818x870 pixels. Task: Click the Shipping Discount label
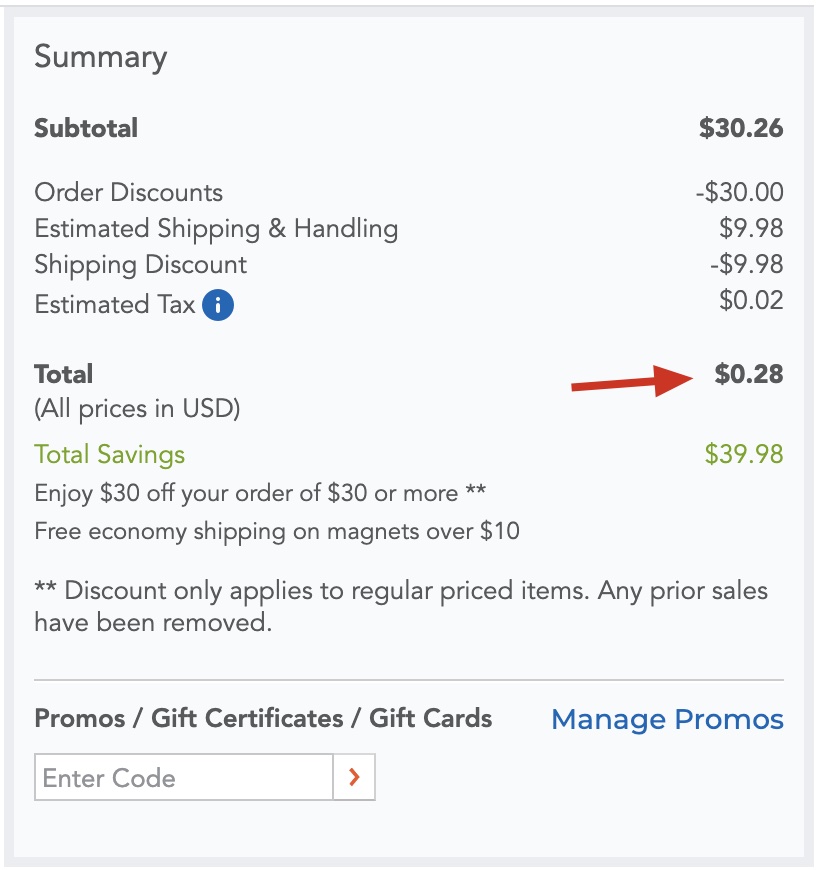click(x=140, y=265)
